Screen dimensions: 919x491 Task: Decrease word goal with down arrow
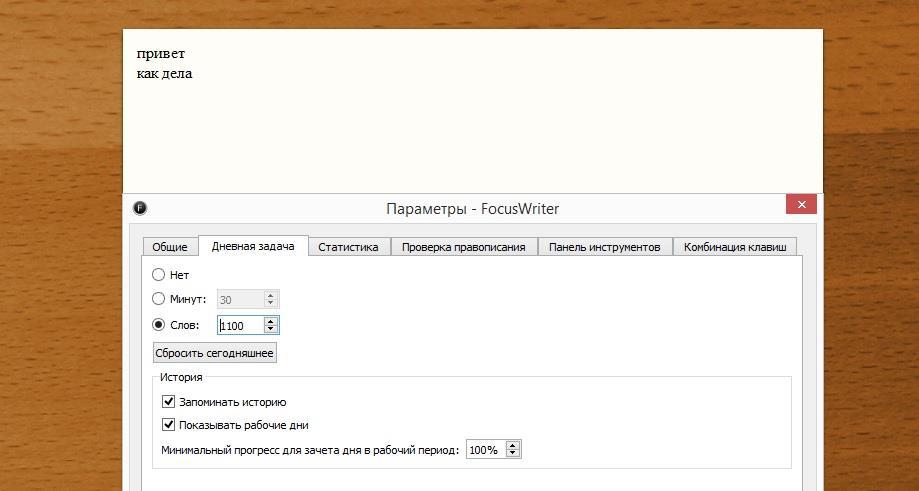[270, 330]
